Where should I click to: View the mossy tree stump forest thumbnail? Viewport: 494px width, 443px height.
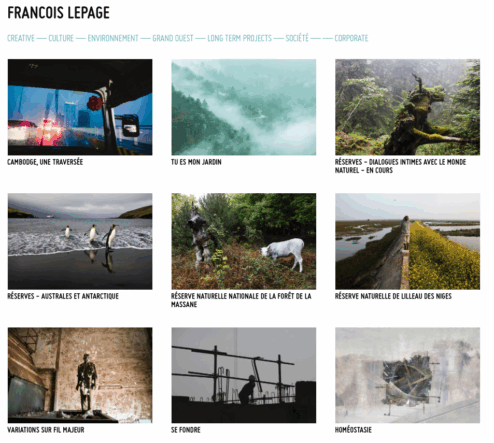(408, 107)
